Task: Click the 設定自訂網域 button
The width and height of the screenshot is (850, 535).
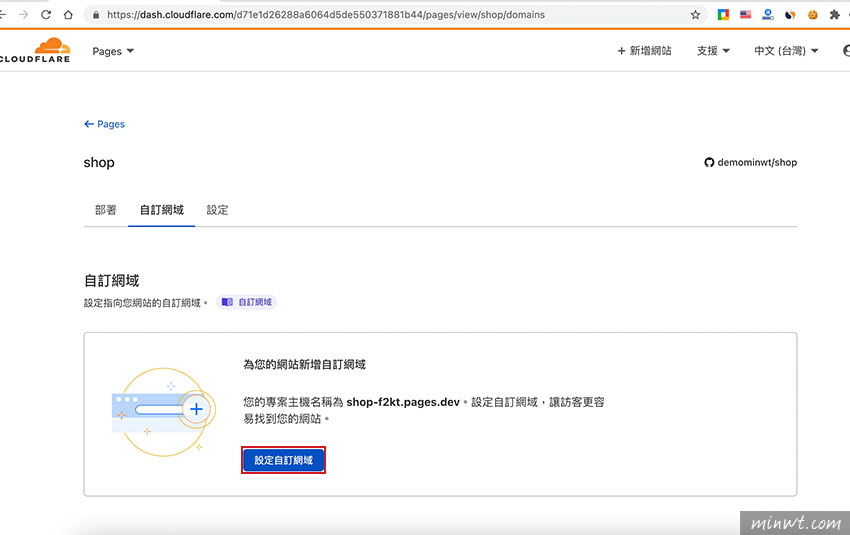Action: click(284, 460)
